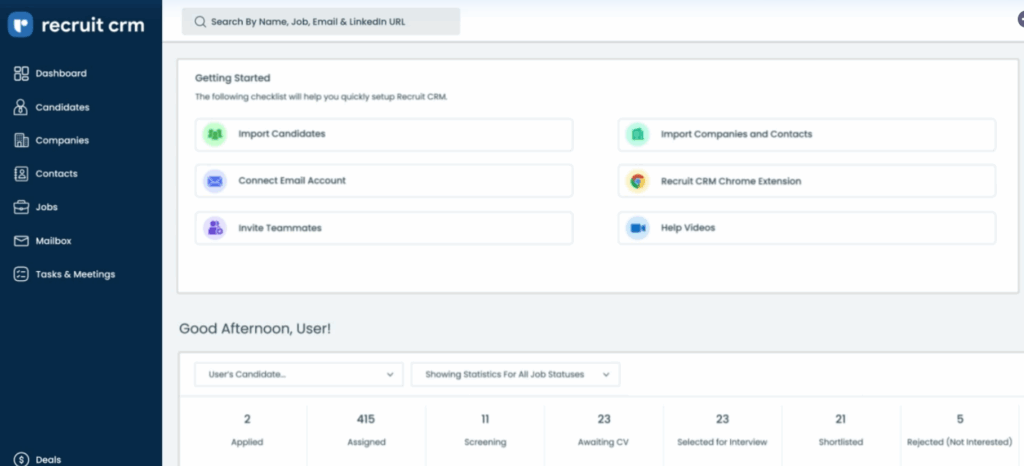
Task: Select Contacts in the sidebar
Action: (x=56, y=174)
